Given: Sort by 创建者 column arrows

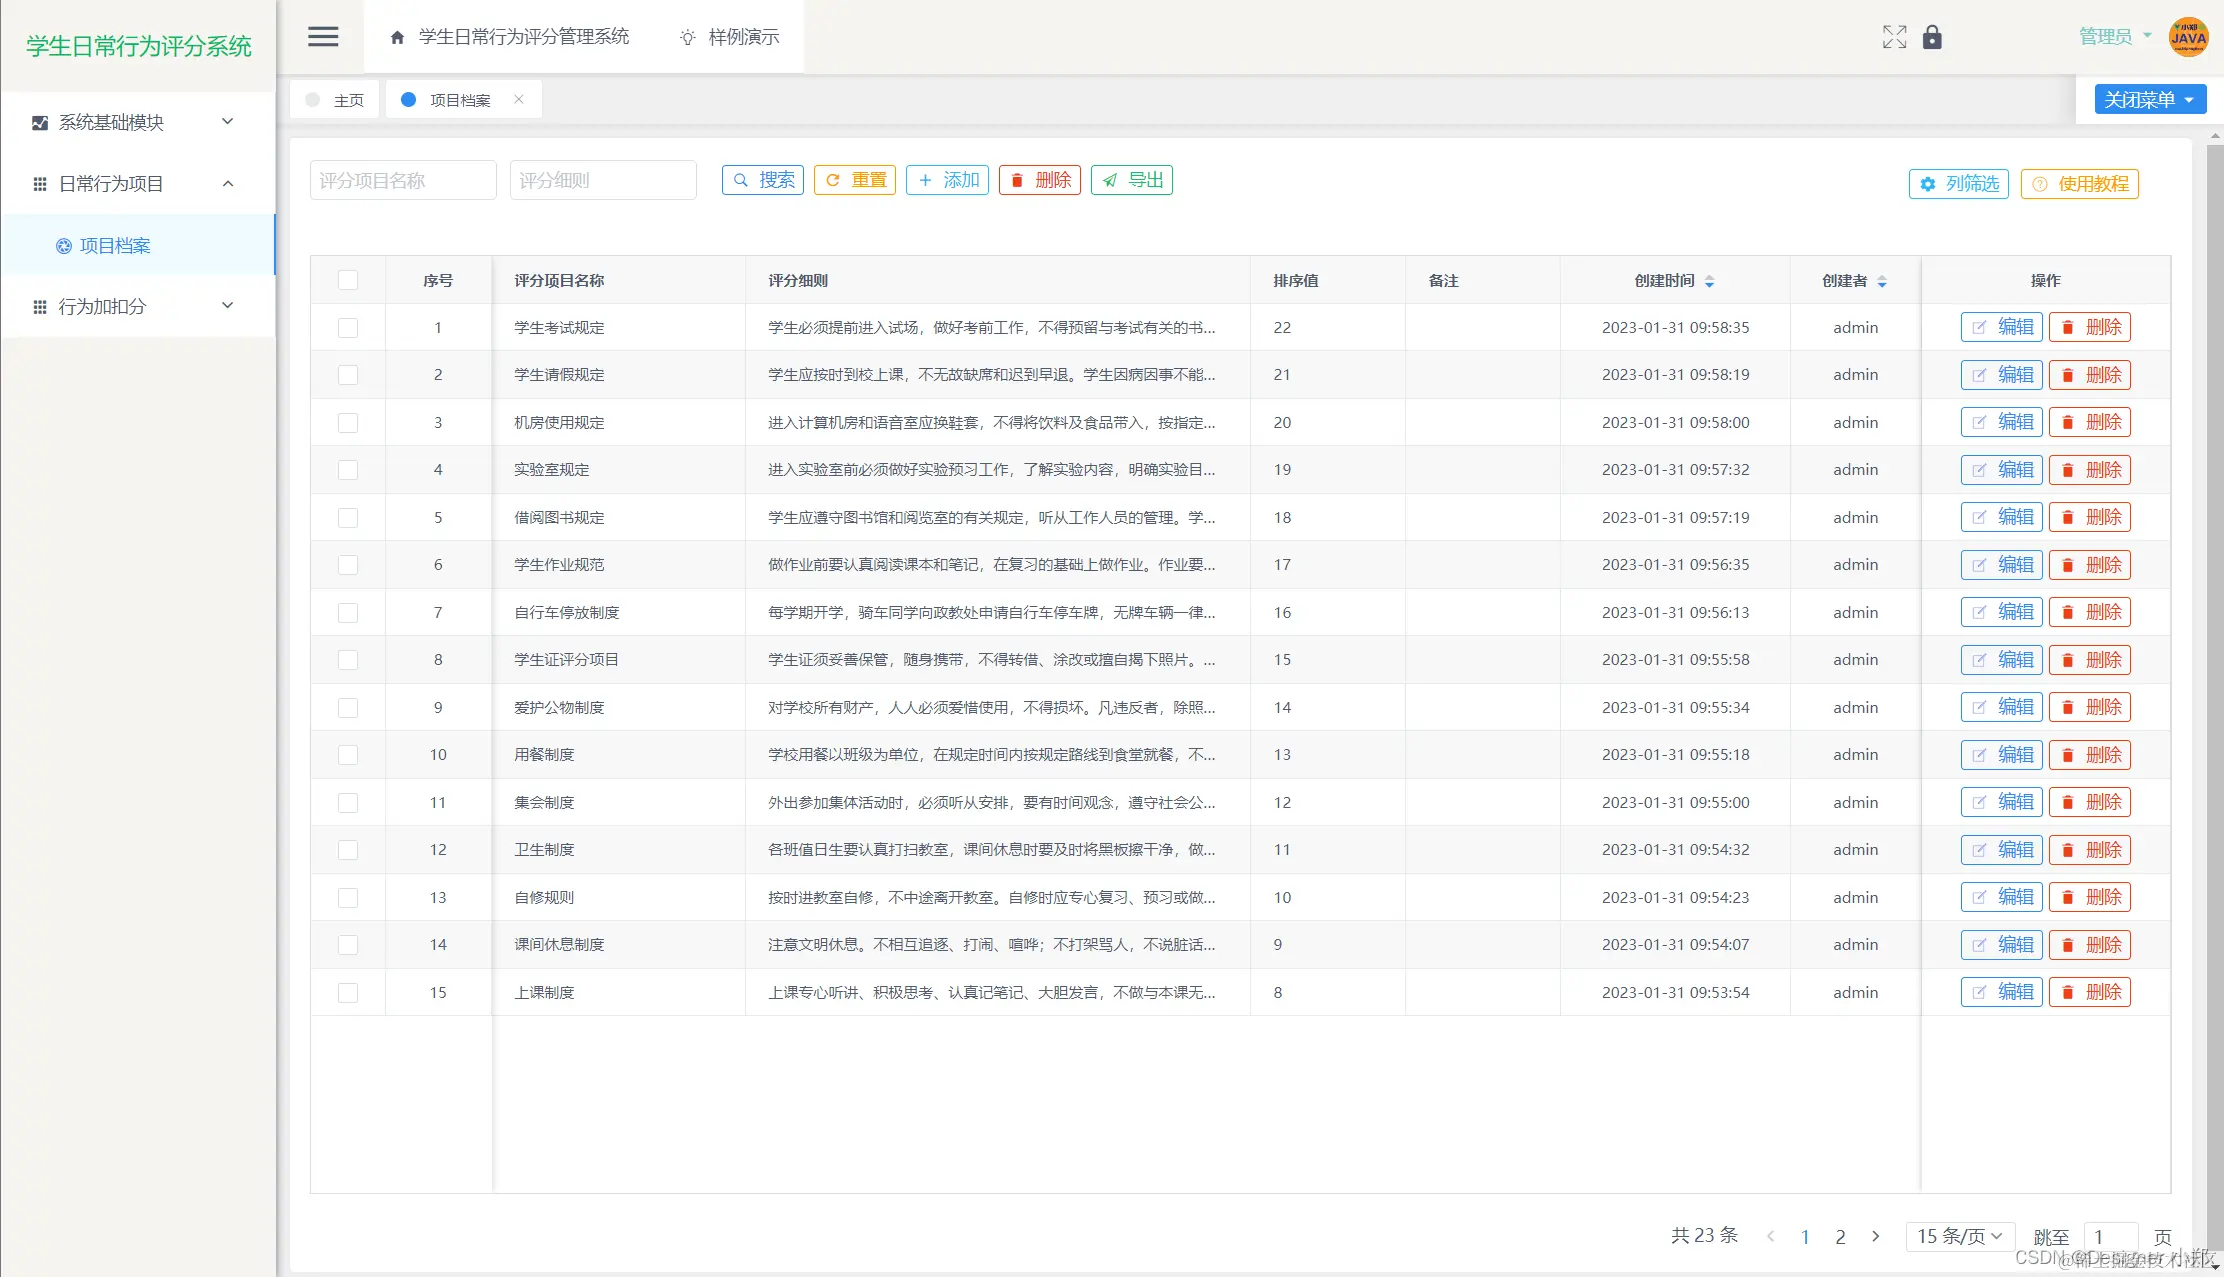Looking at the screenshot, I should tap(1882, 281).
